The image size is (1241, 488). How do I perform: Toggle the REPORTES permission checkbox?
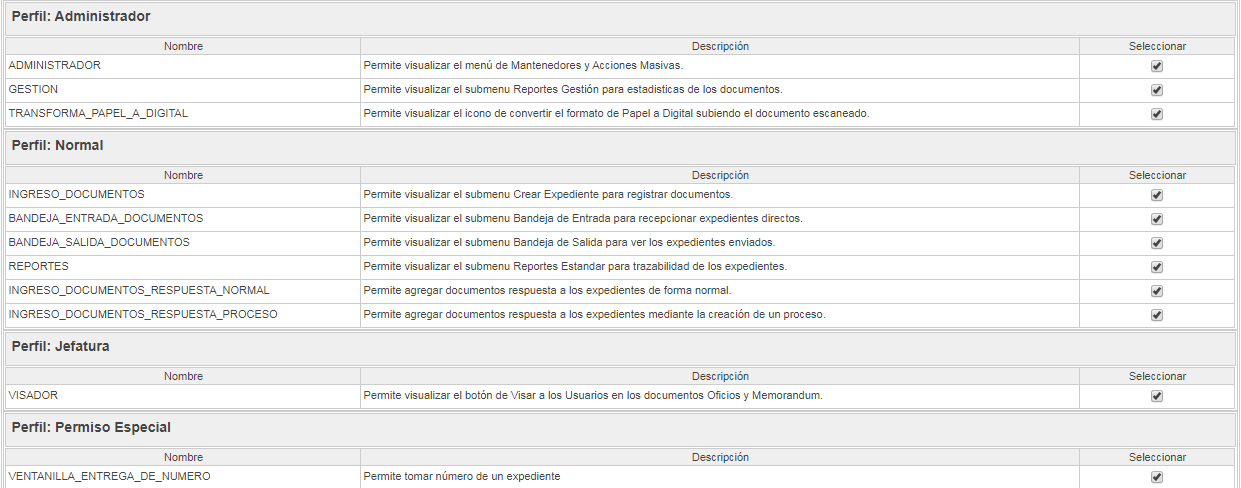pyautogui.click(x=1157, y=267)
